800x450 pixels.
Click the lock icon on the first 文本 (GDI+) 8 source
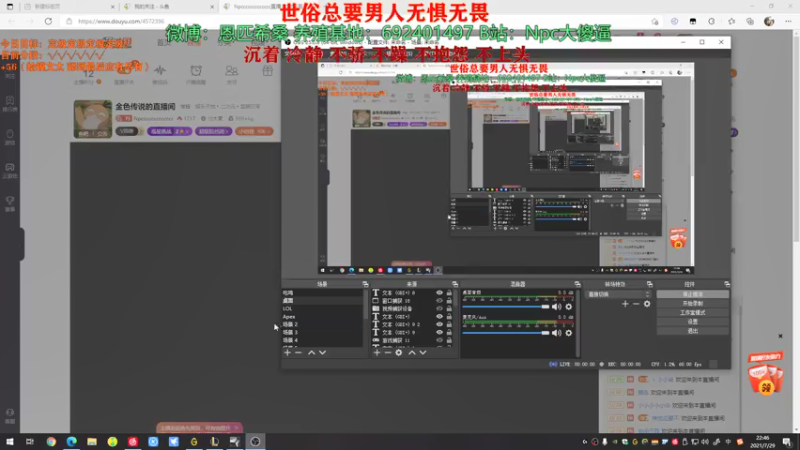coord(449,293)
